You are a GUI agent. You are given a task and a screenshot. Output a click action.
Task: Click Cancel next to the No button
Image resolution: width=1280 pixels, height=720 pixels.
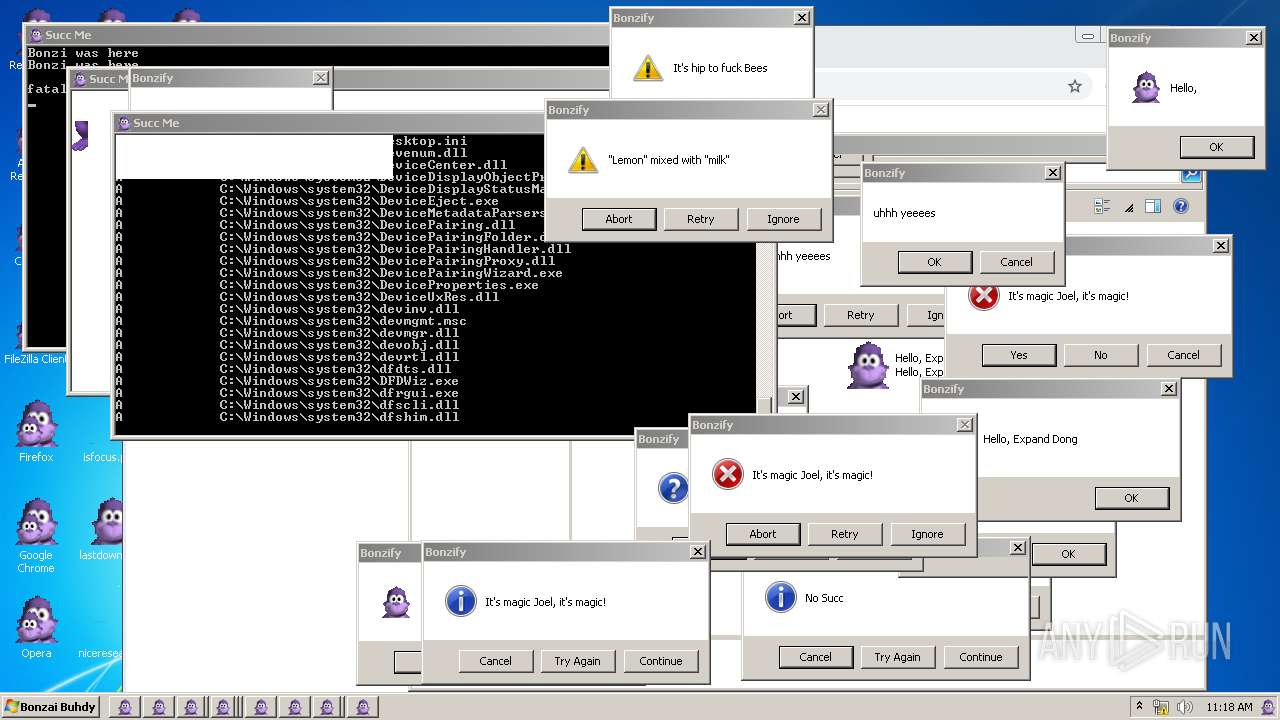click(1183, 355)
